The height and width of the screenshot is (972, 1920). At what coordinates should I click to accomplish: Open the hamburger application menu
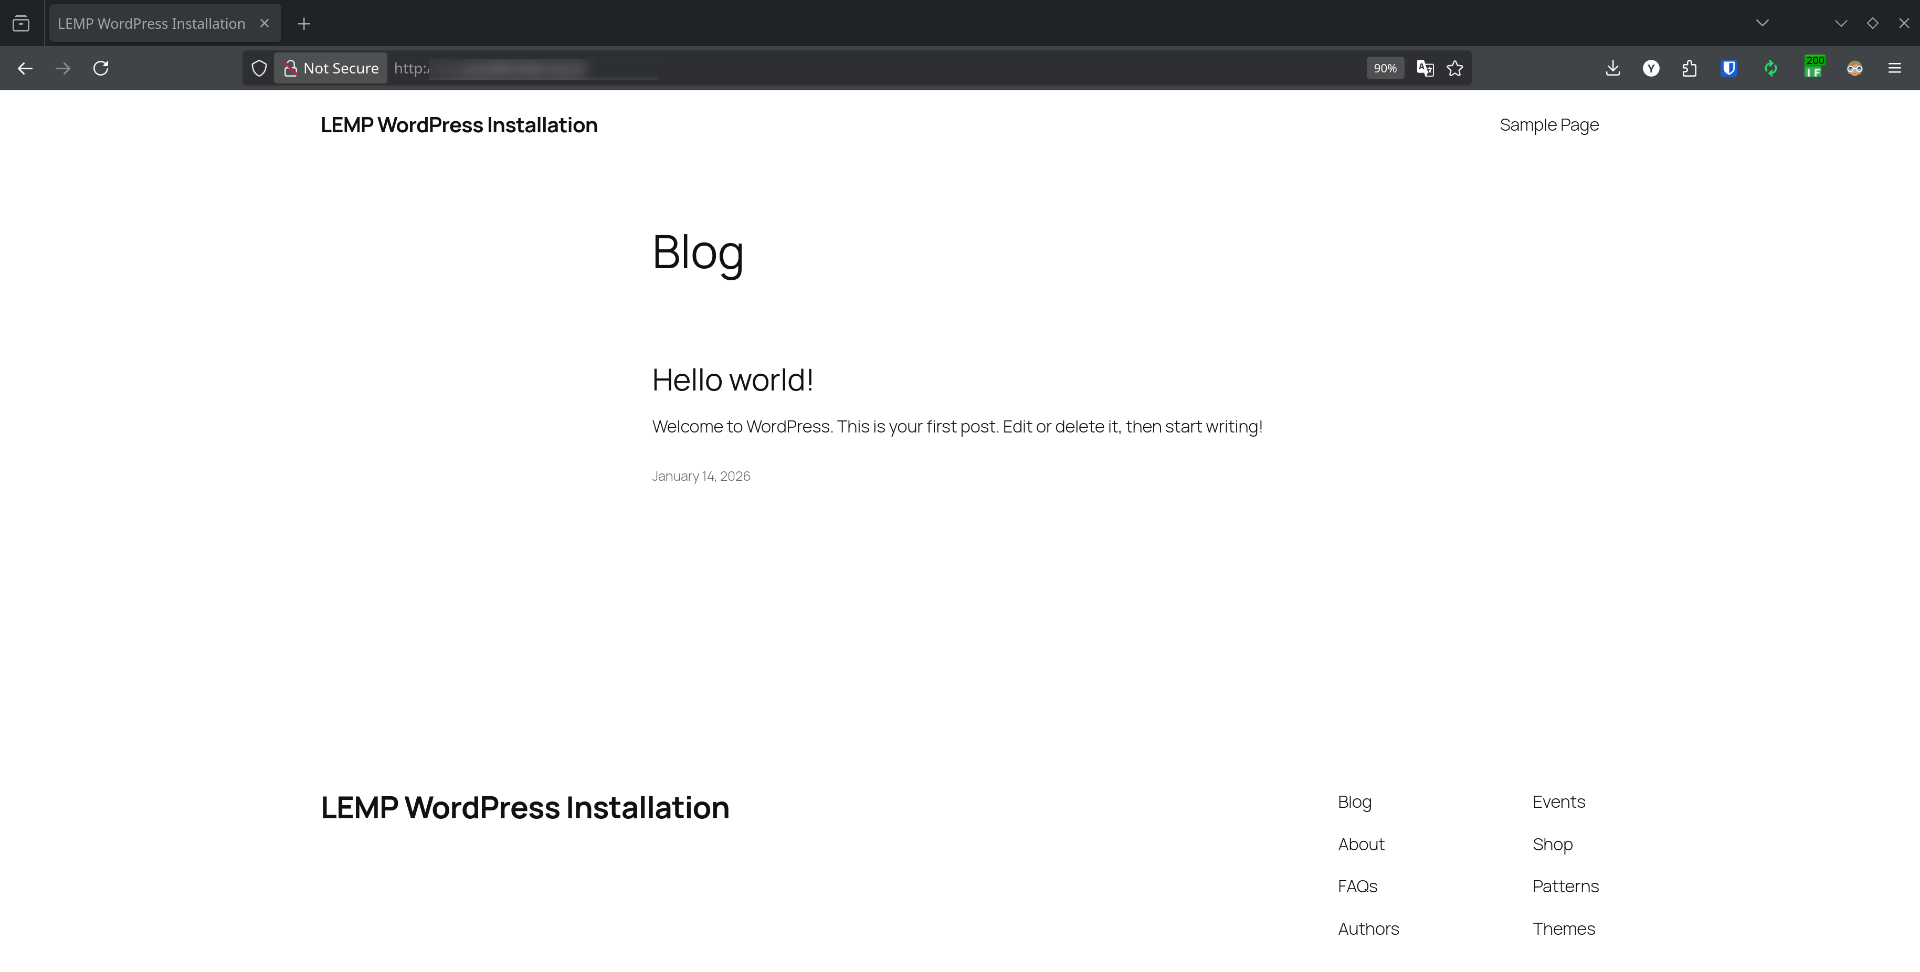[x=1895, y=68]
